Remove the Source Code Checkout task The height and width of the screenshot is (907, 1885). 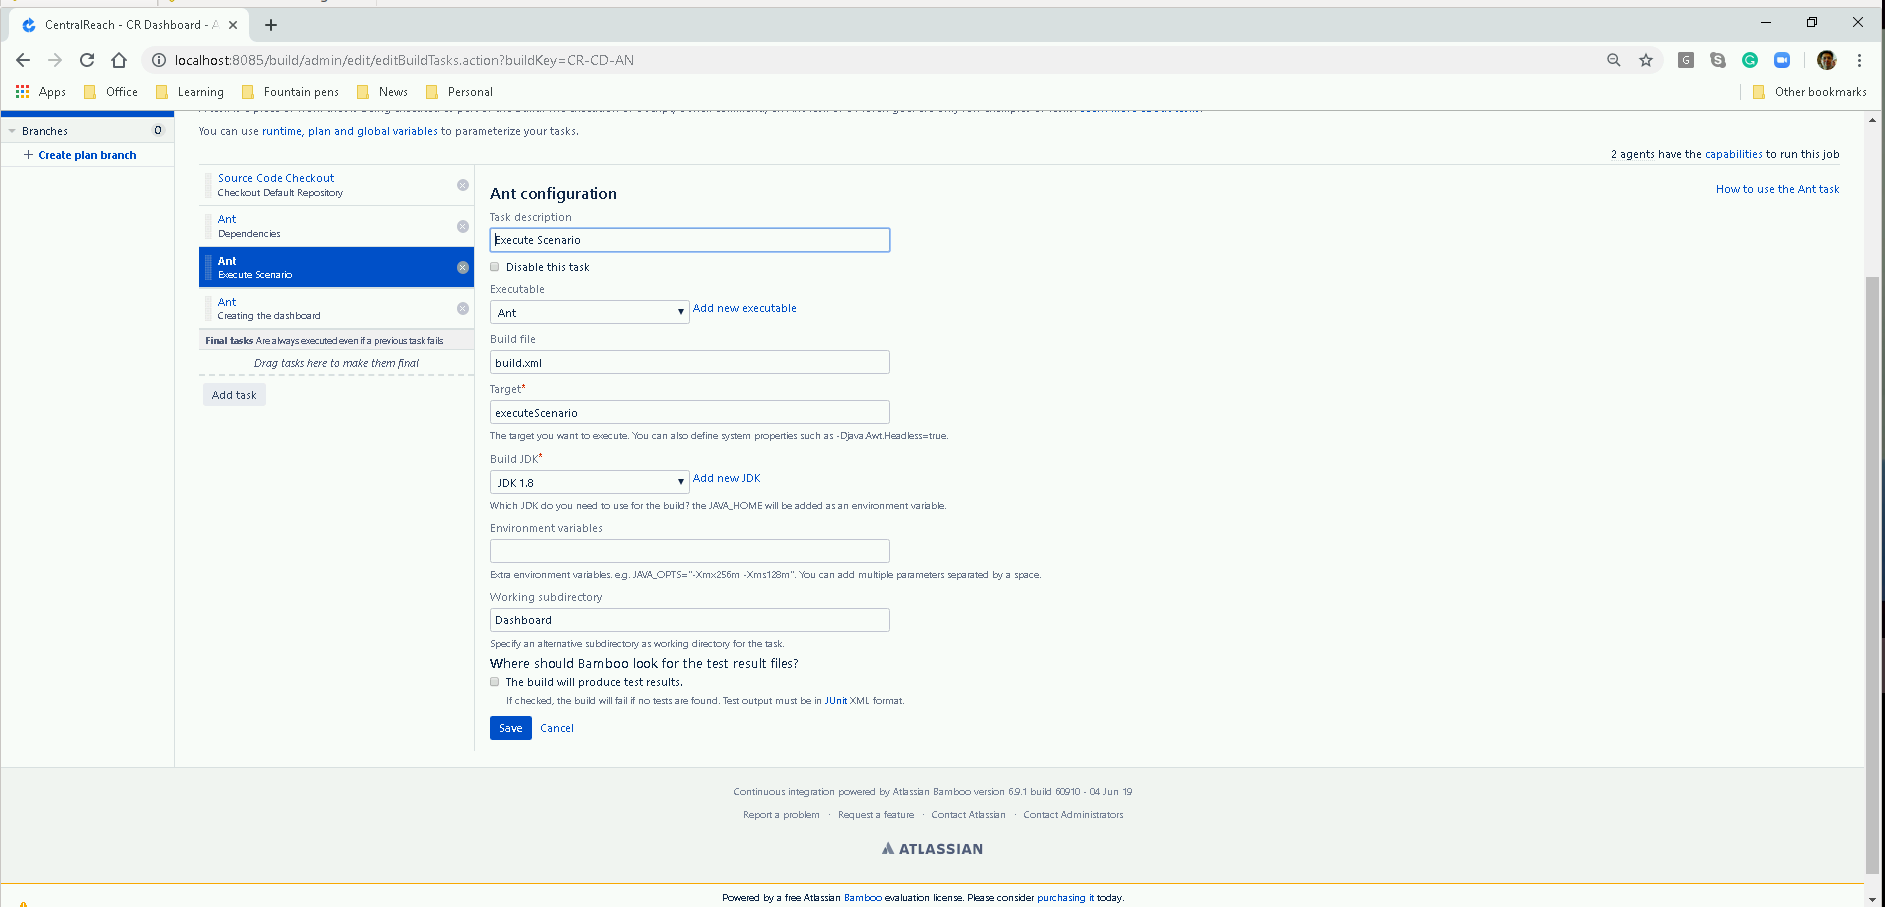[x=462, y=185]
